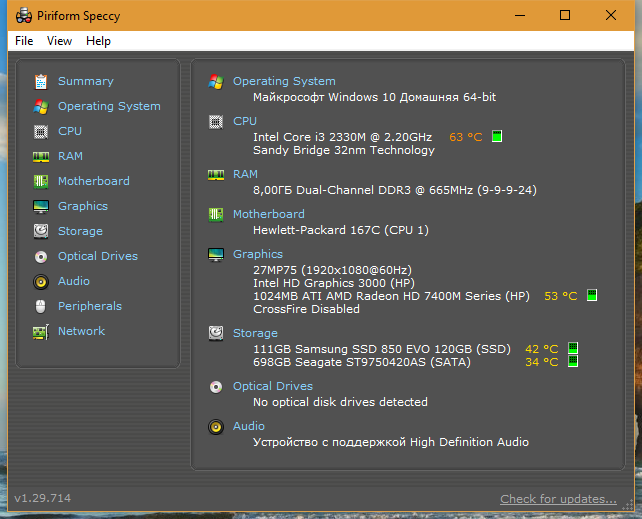Click the Windows flag icon beside sidebar Operating System
642x519 pixels.
point(41,106)
